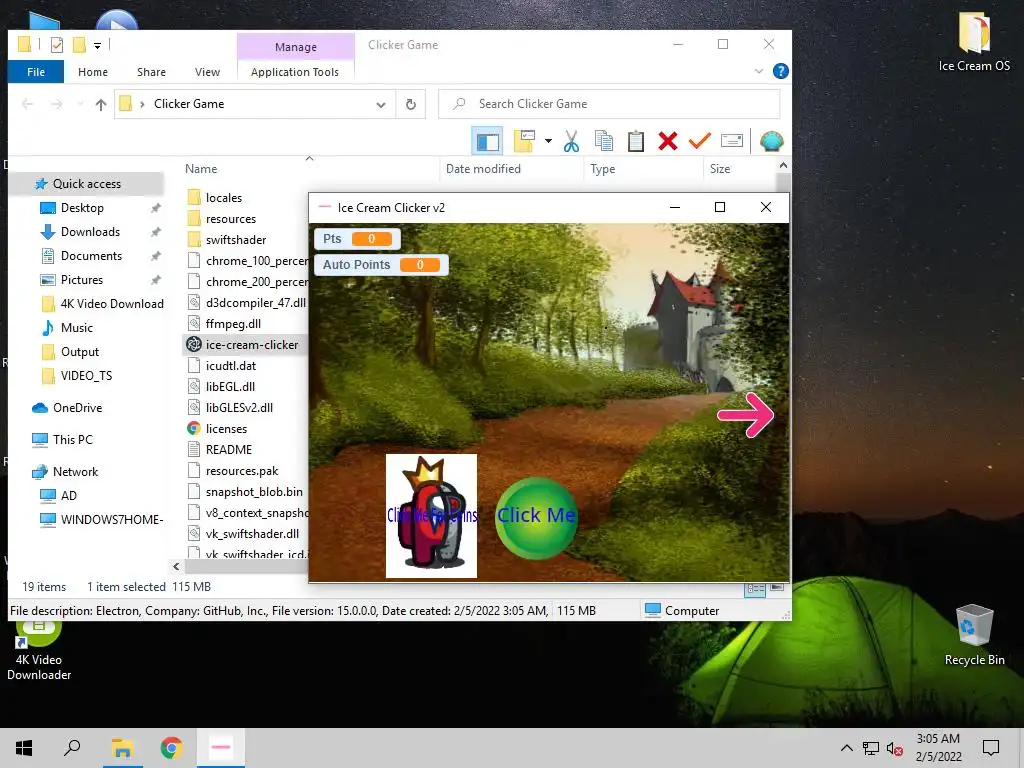Open Desktop in the navigation pane
1024x768 pixels.
82,208
